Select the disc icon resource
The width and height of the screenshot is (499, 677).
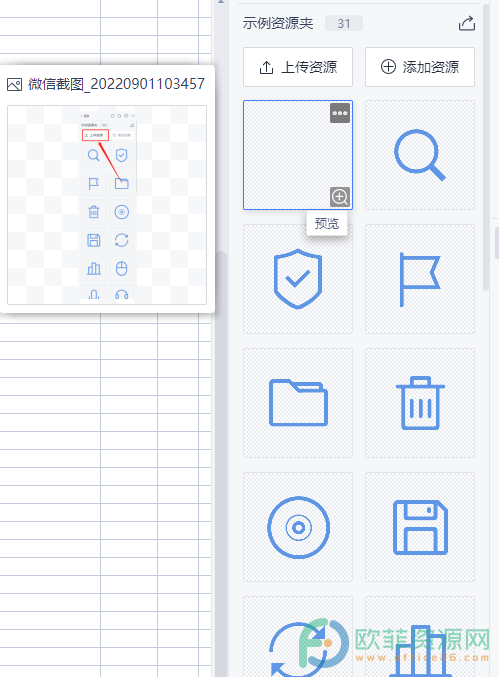pyautogui.click(x=298, y=527)
